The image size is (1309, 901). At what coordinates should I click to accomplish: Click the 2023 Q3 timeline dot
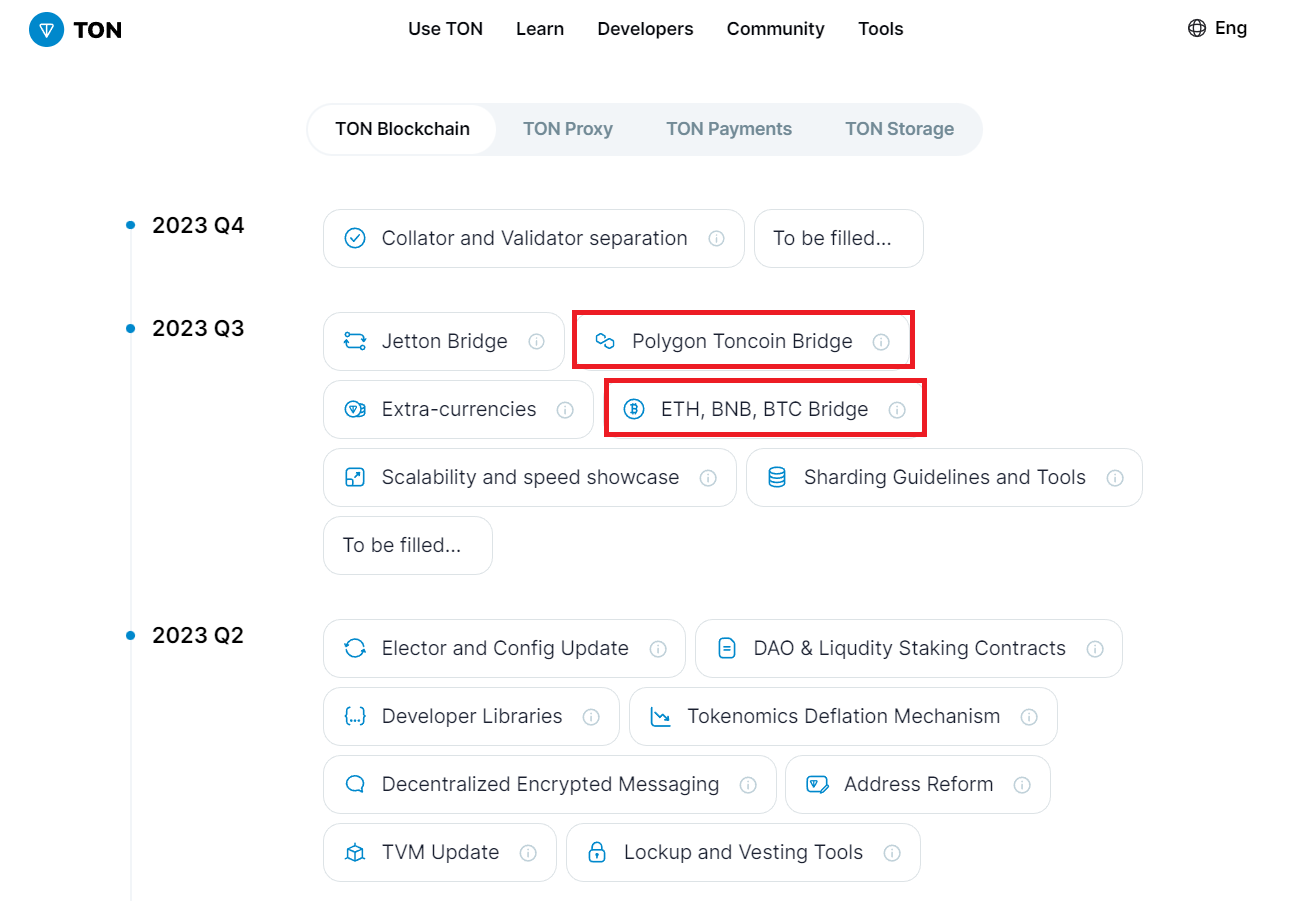point(130,328)
